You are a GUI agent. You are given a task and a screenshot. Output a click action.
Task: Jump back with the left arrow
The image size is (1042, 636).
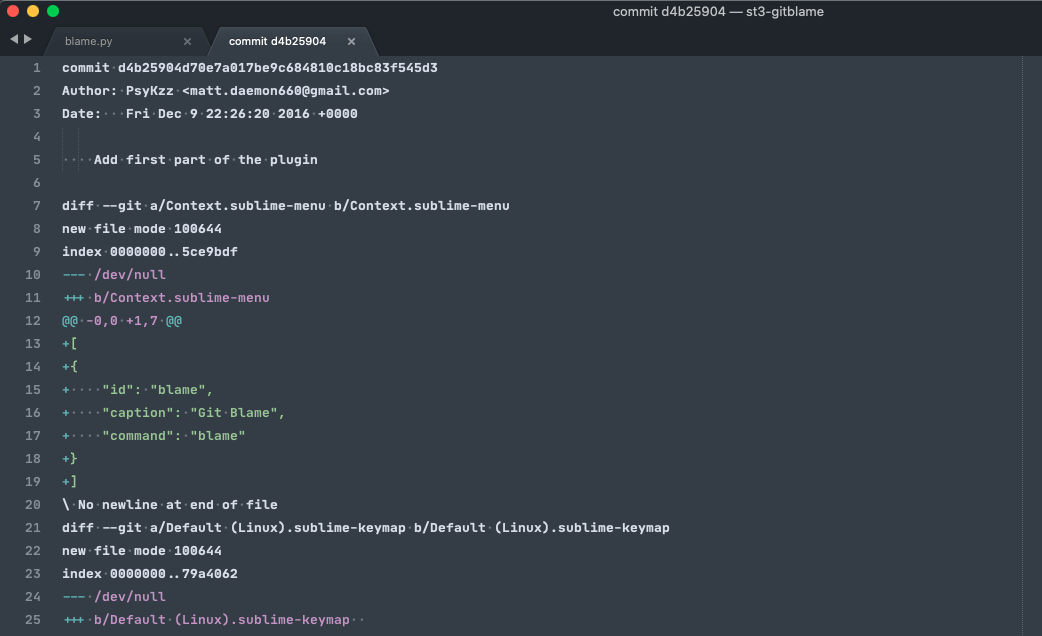(14, 40)
